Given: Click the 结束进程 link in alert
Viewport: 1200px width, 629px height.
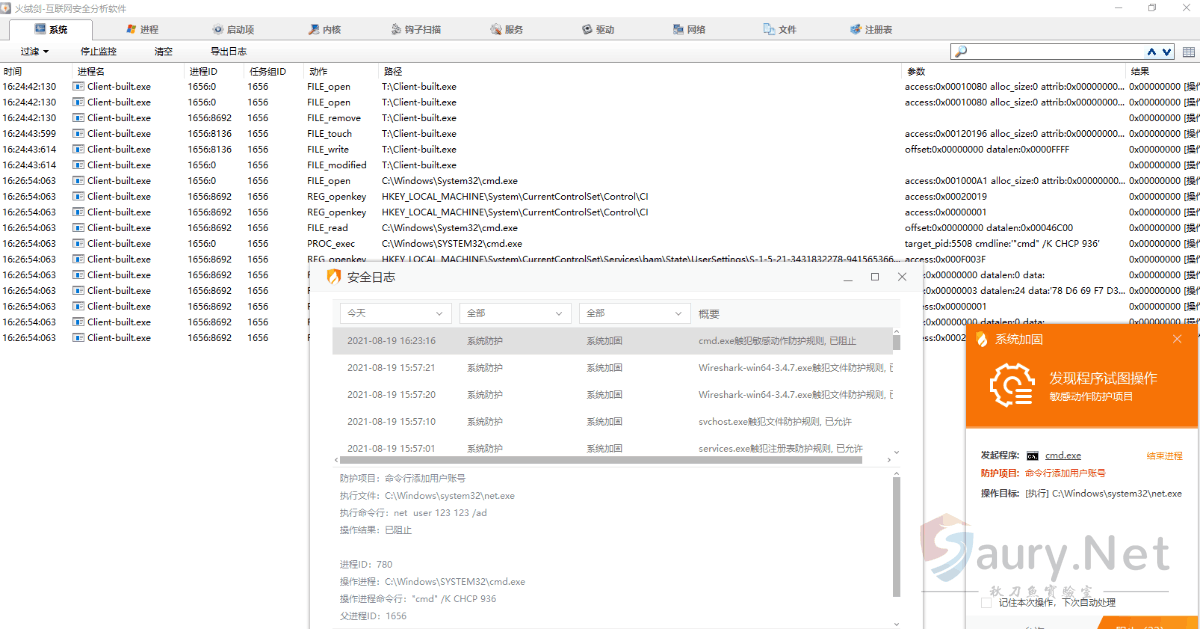Looking at the screenshot, I should [x=1164, y=456].
